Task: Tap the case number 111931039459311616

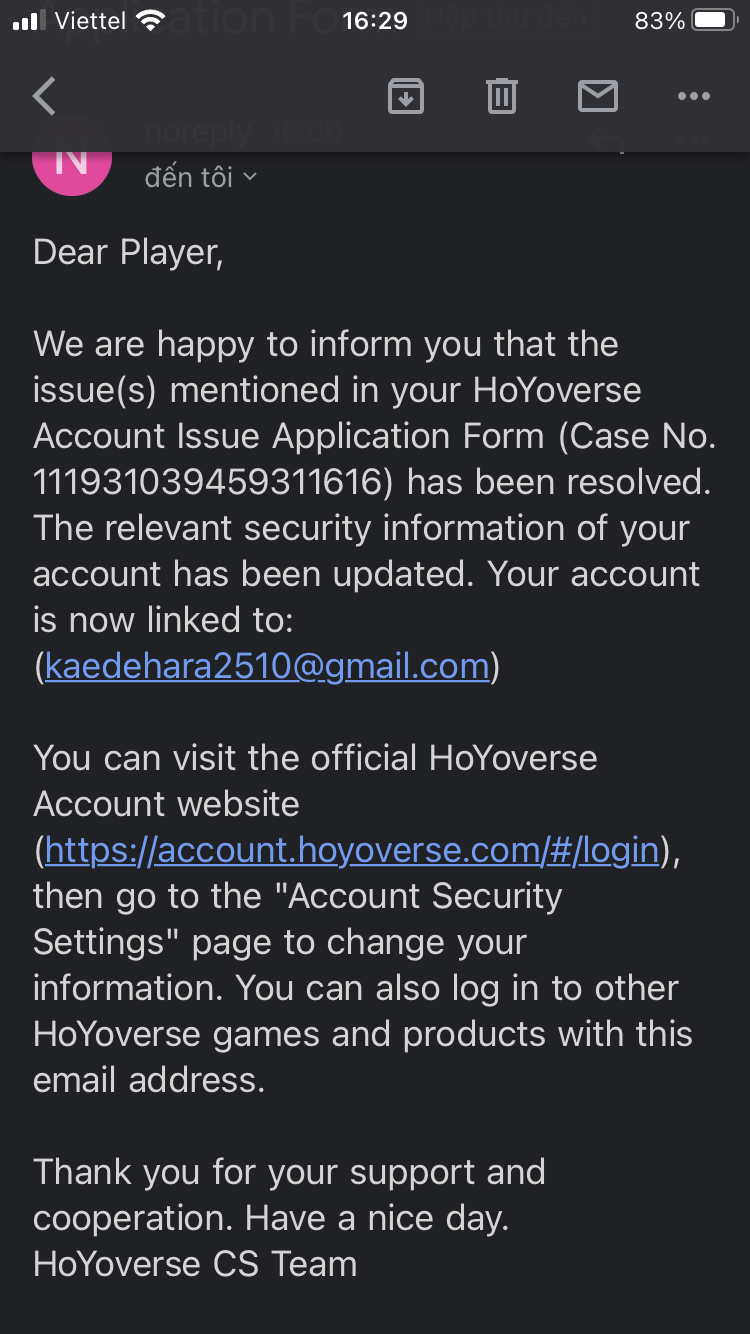Action: tap(206, 482)
